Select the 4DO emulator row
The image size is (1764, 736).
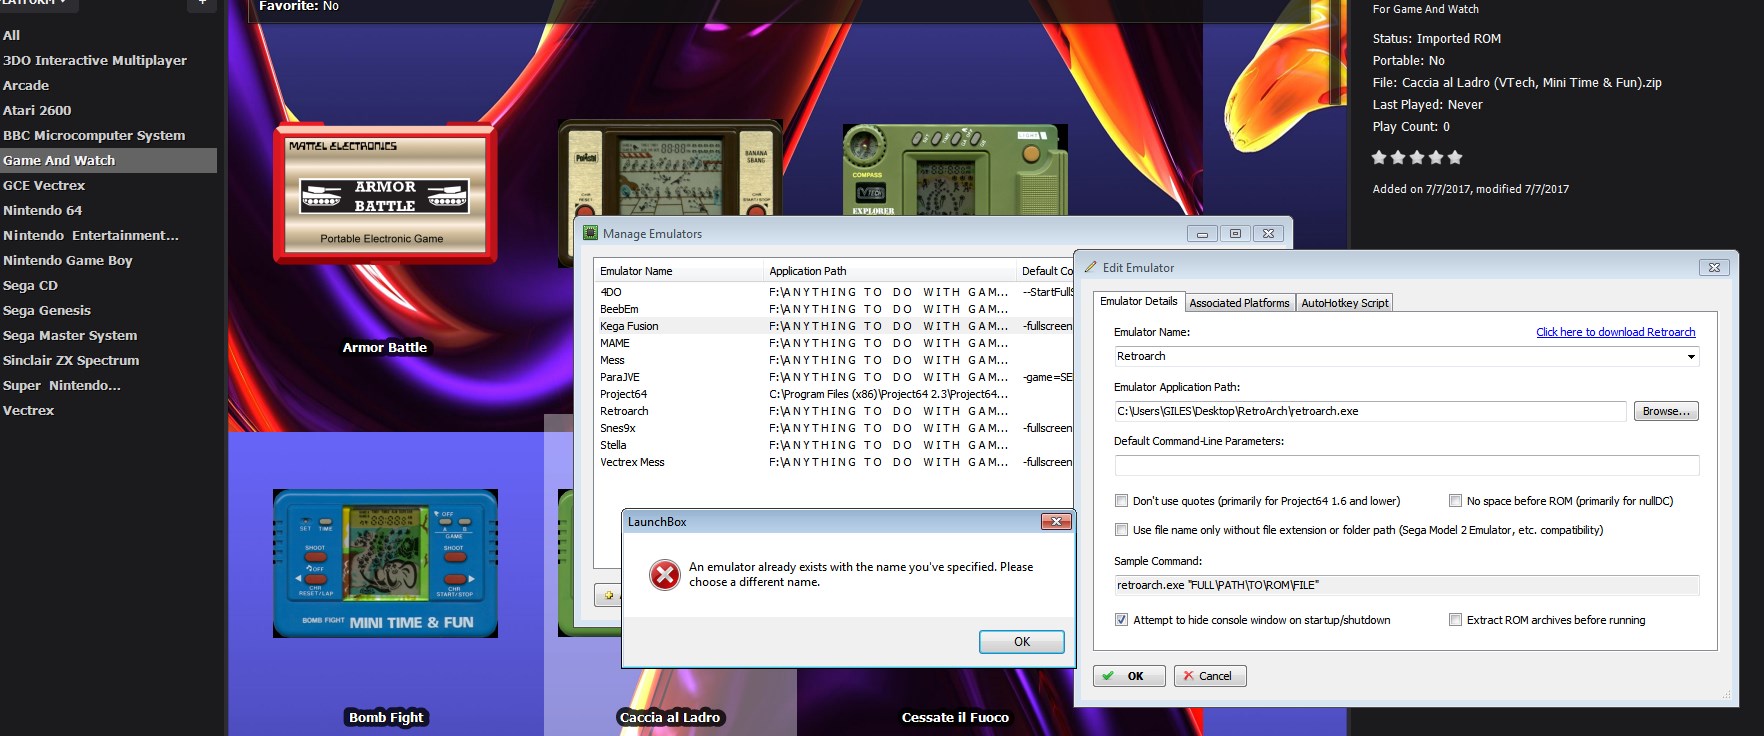click(834, 292)
